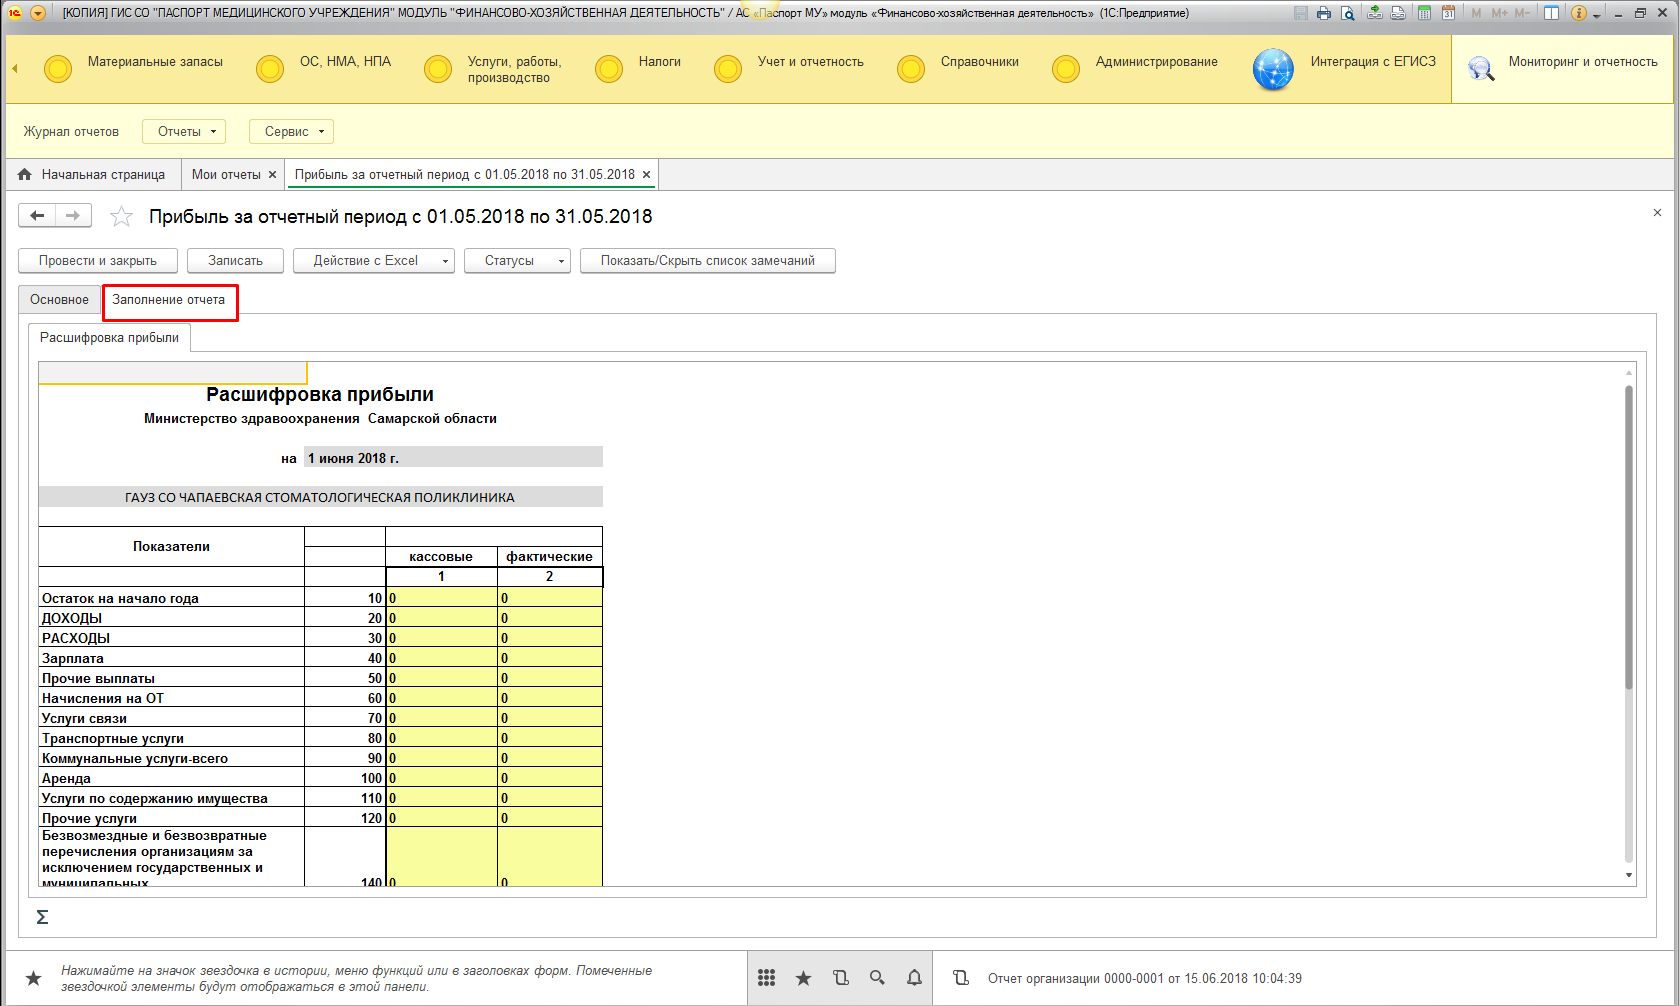The height and width of the screenshot is (1006, 1679).
Task: Expand the Сервис dropdown menu
Action: 292,131
